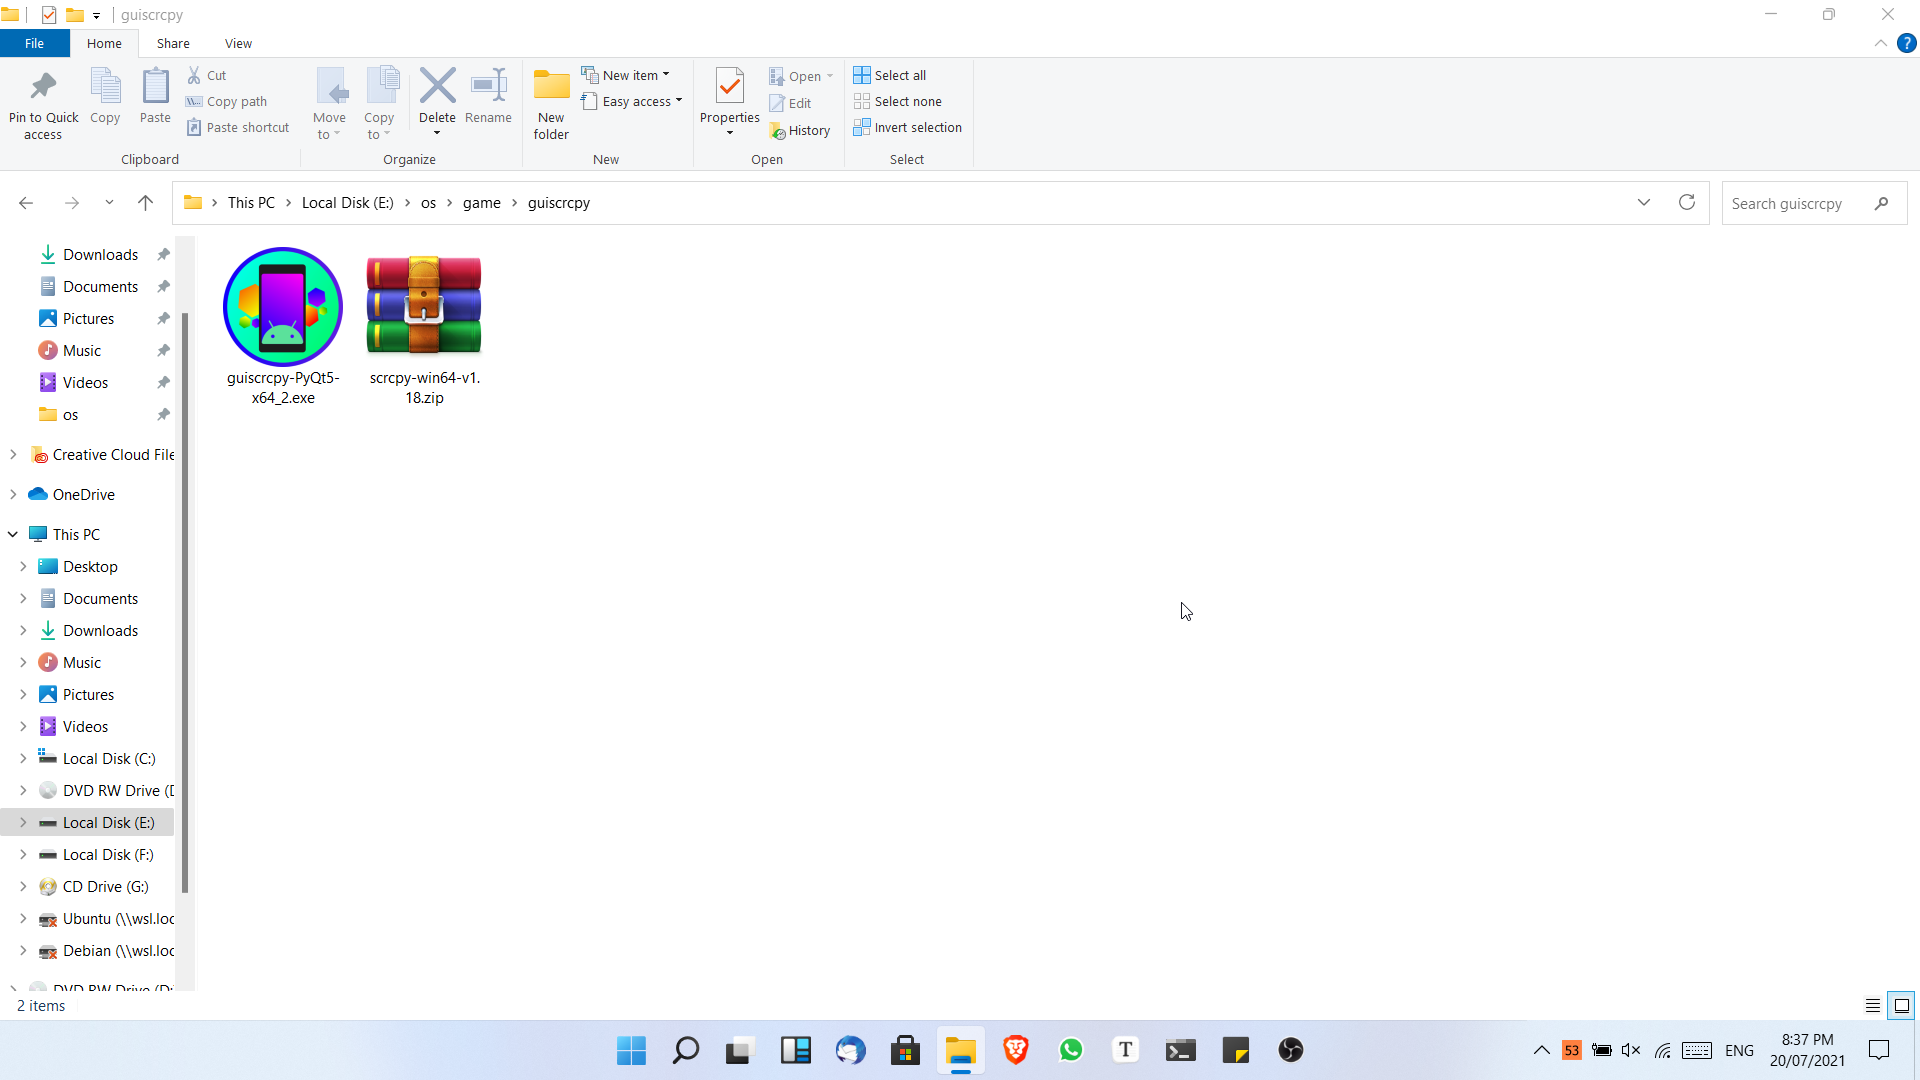Image resolution: width=1920 pixels, height=1080 pixels.
Task: Click the Paste ribbon button
Action: [x=155, y=97]
